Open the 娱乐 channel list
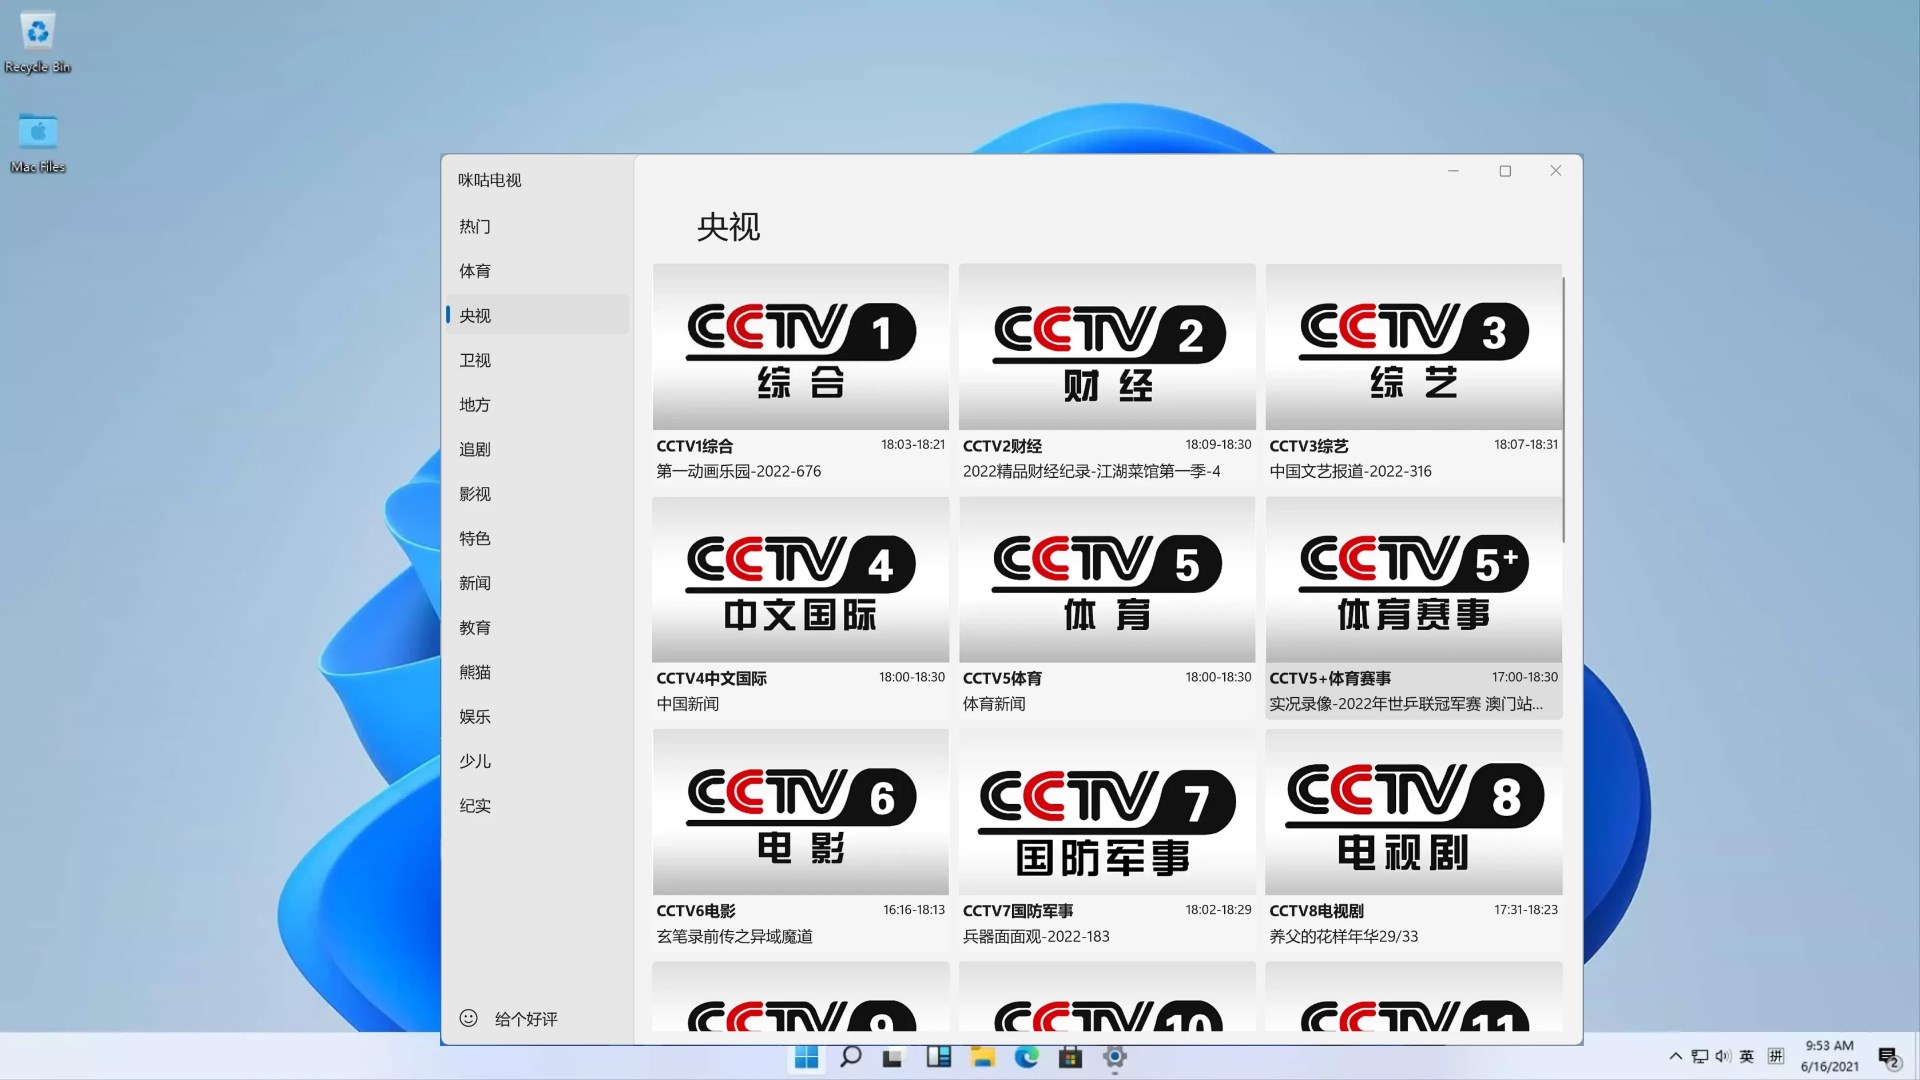 pos(537,716)
